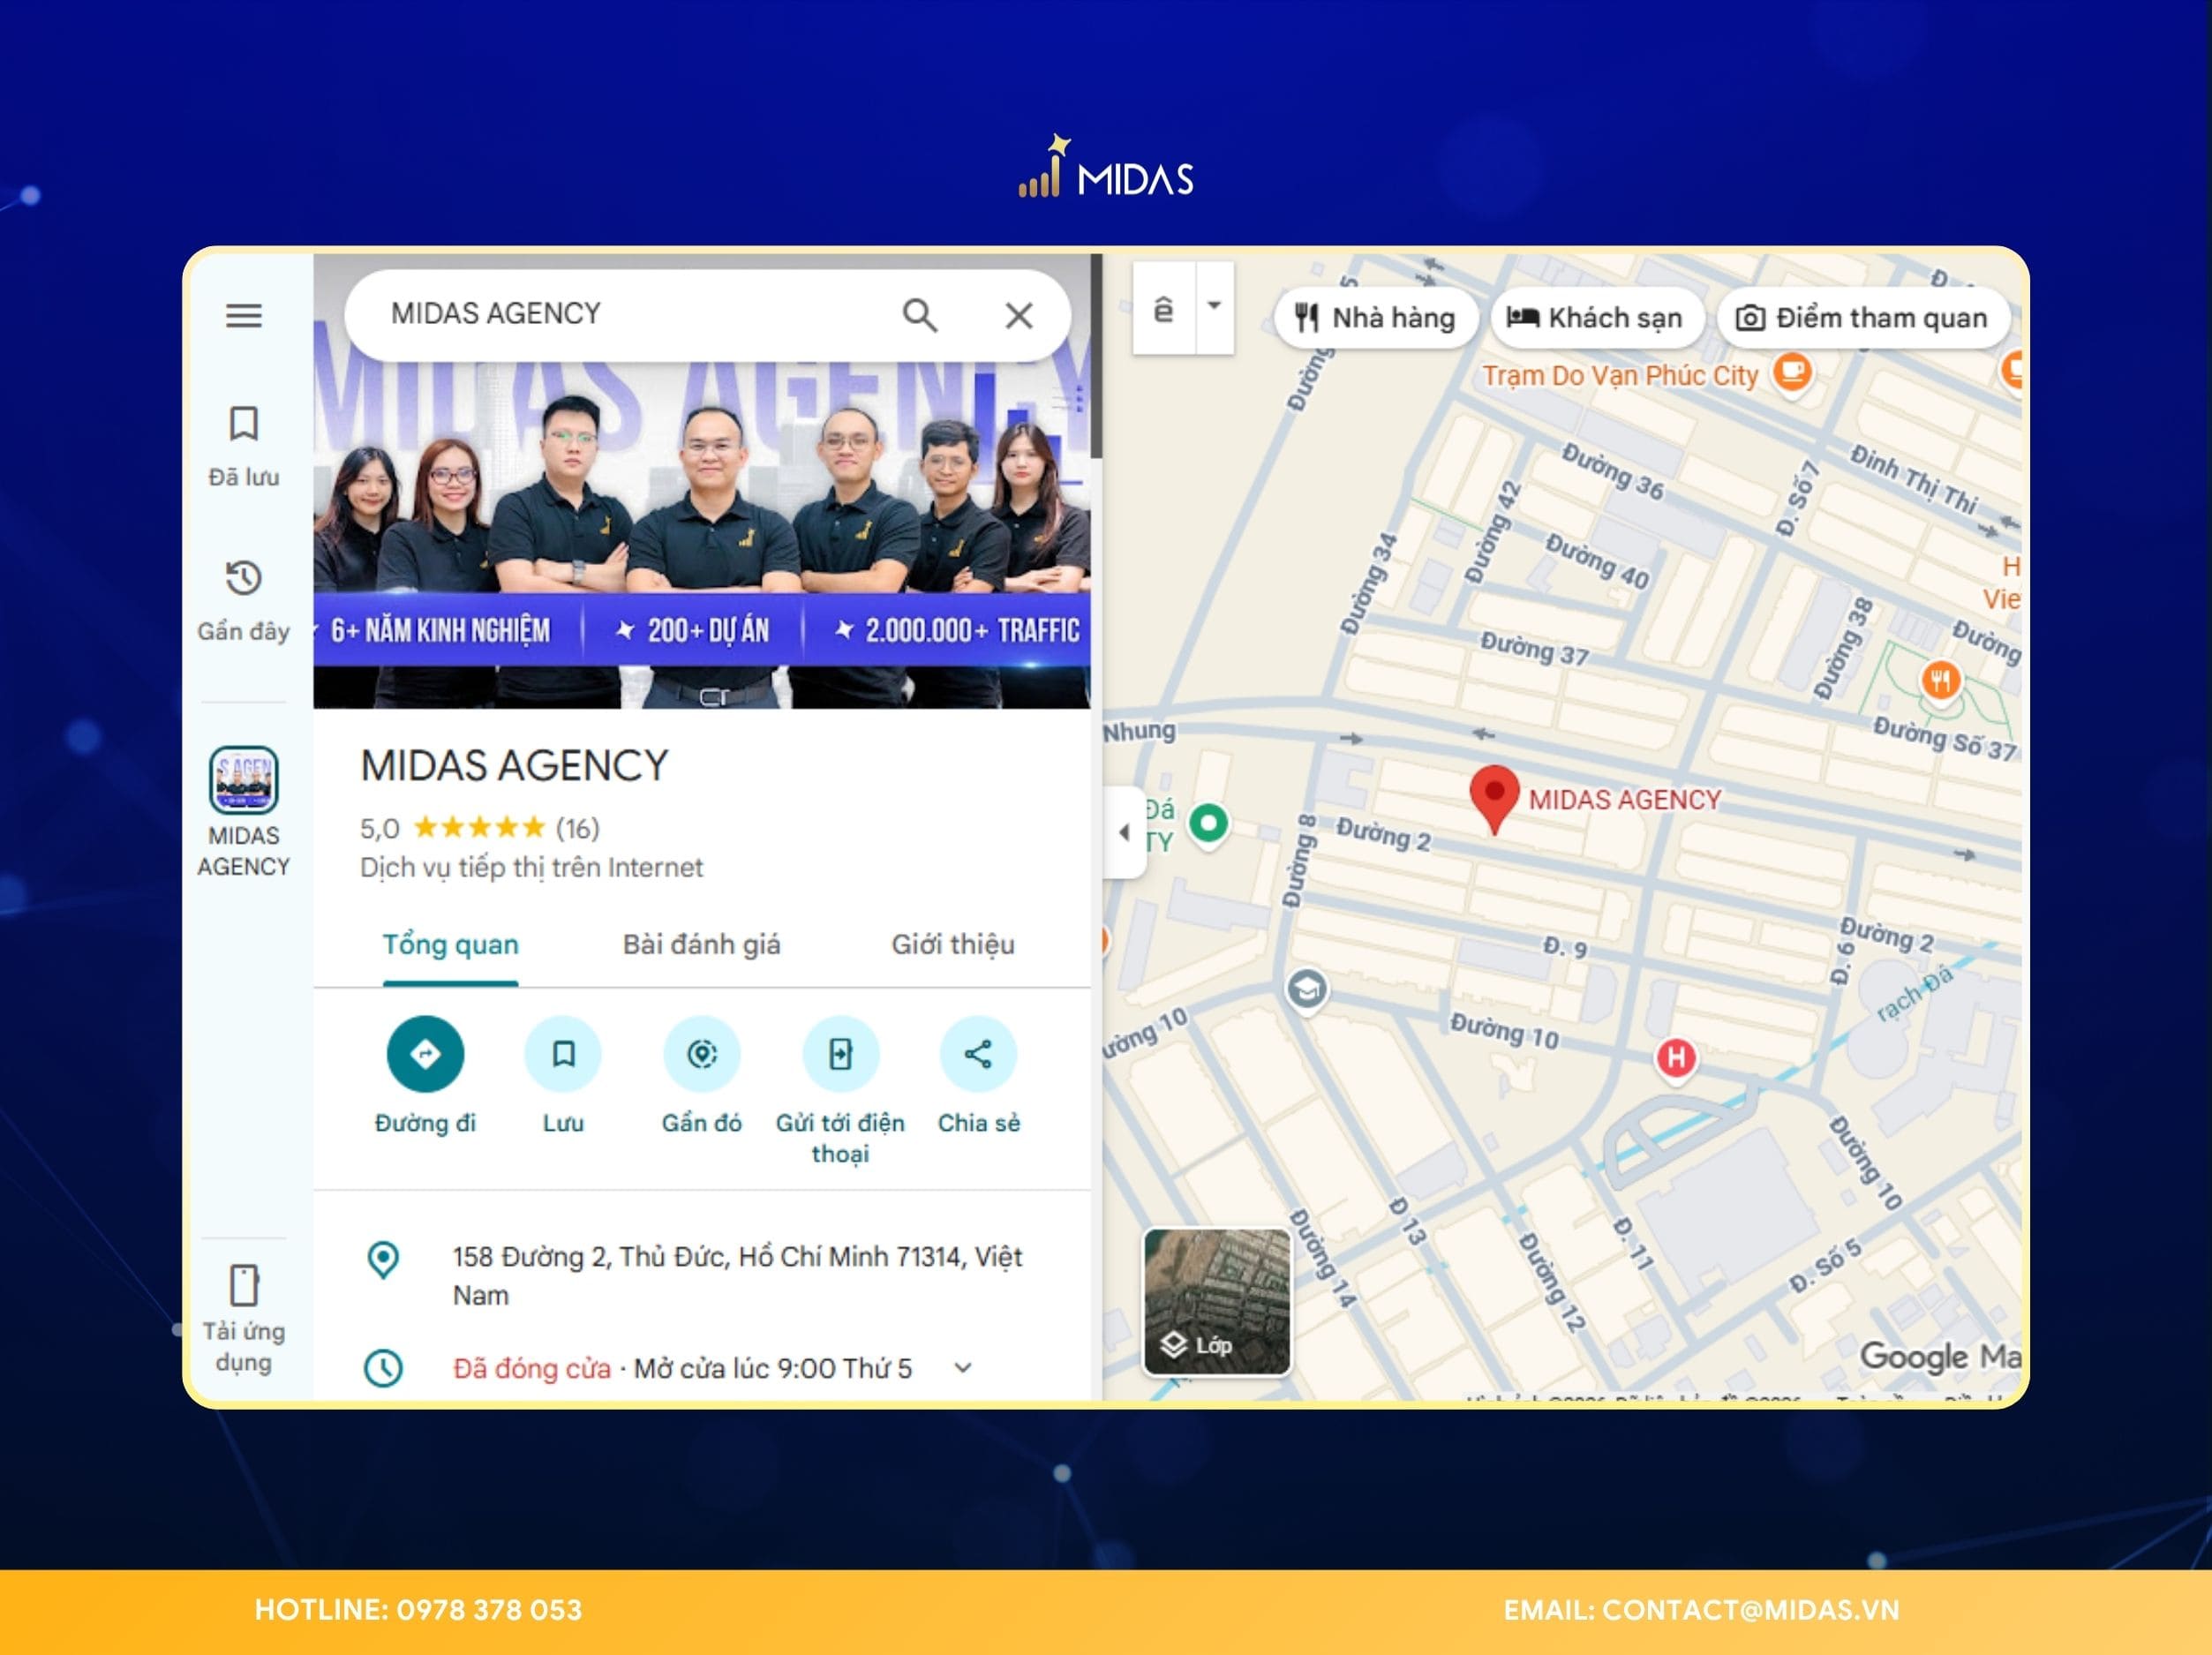Filter by Khách sạn hotels chip
This screenshot has width=2212, height=1655.
[x=1596, y=318]
